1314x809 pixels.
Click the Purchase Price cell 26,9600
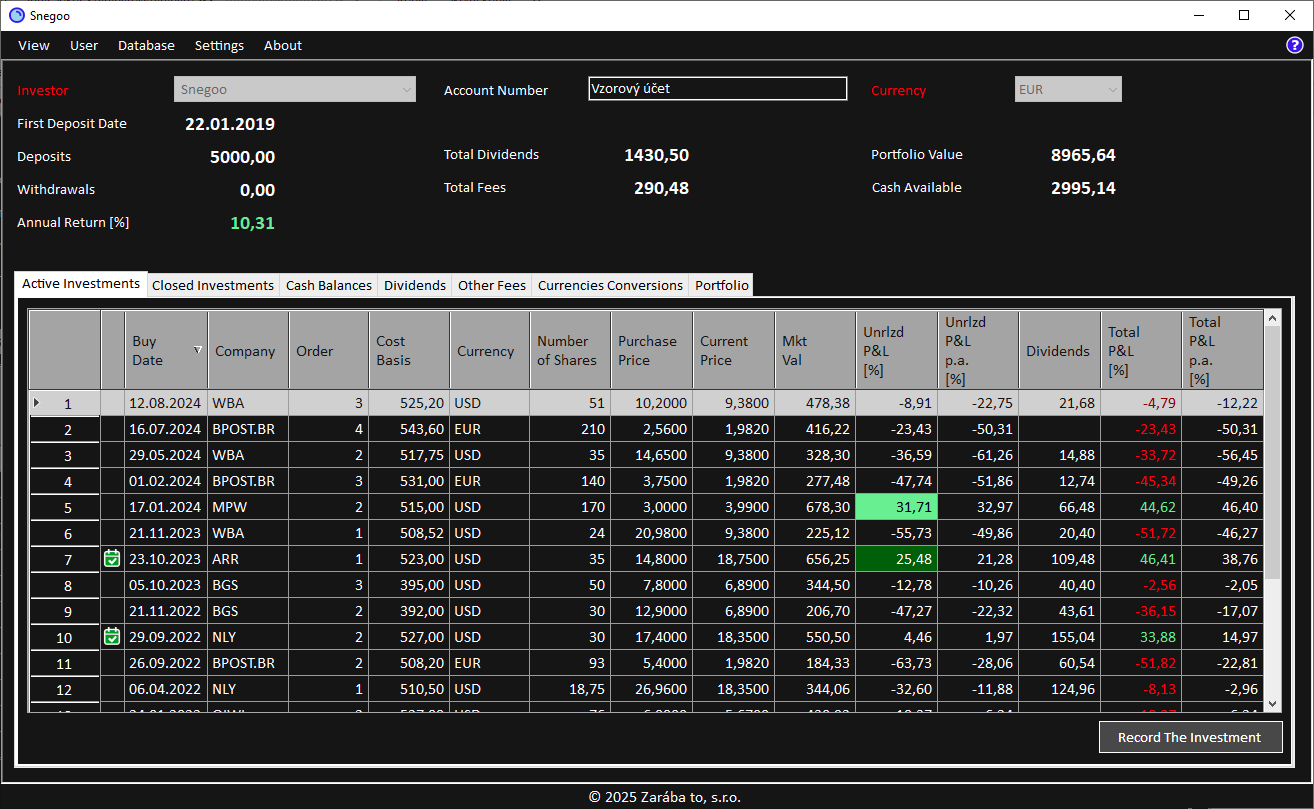652,689
